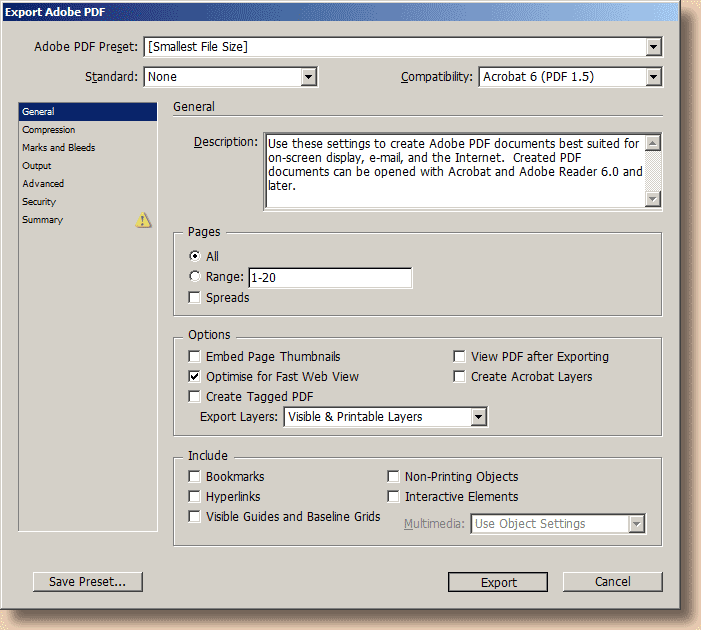Click the page Range text field
Image resolution: width=701 pixels, height=630 pixels.
tap(330, 278)
